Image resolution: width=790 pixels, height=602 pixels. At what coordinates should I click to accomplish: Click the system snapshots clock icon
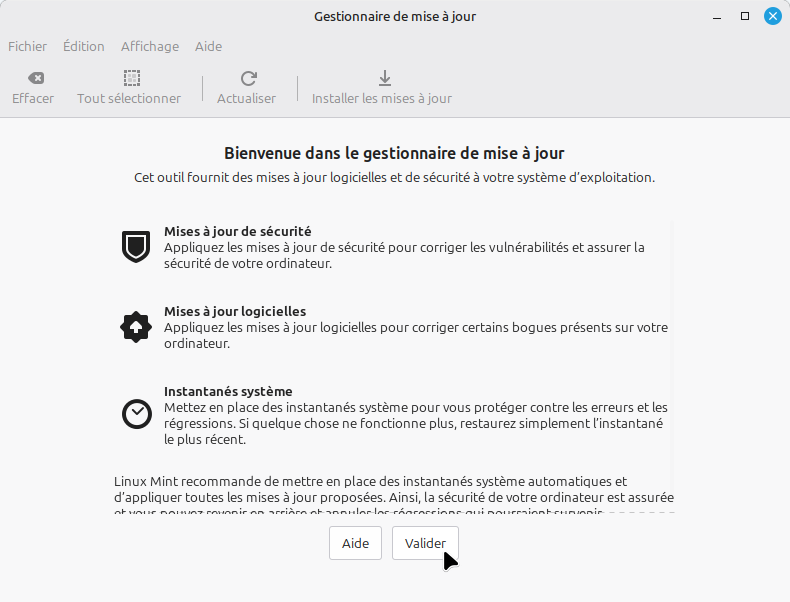tap(136, 414)
